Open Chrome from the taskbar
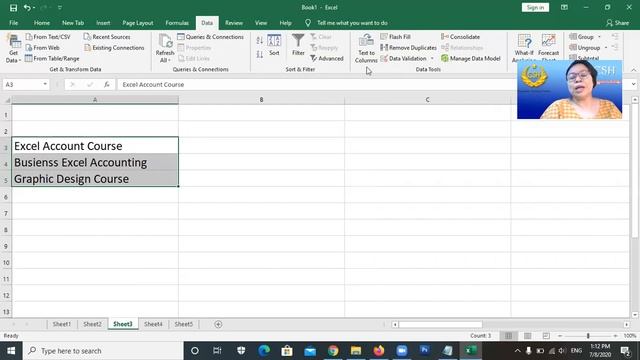Screen dimensions: 640x360 (333, 351)
